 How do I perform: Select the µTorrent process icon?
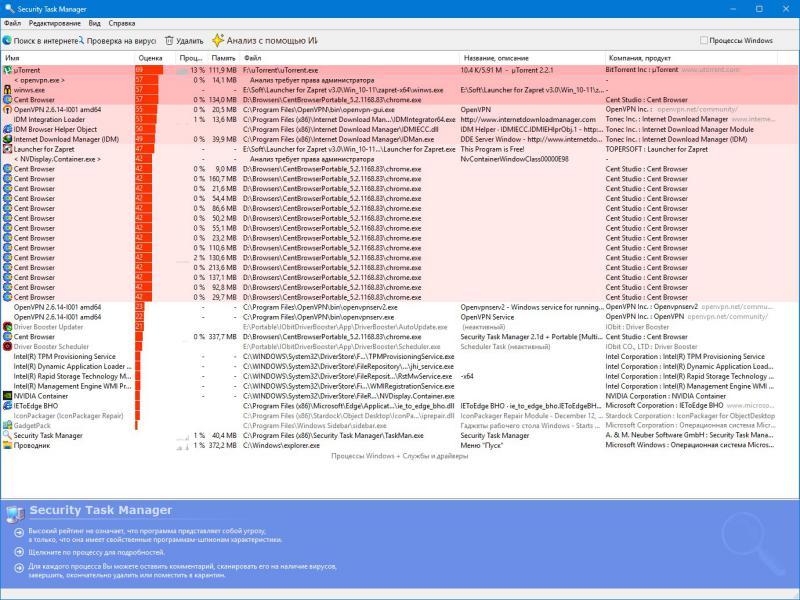7,71
